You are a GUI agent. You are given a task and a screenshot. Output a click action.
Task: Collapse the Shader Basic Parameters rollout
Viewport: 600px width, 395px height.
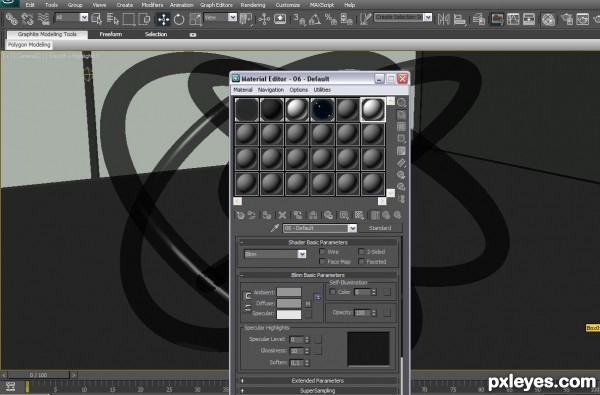pos(318,242)
